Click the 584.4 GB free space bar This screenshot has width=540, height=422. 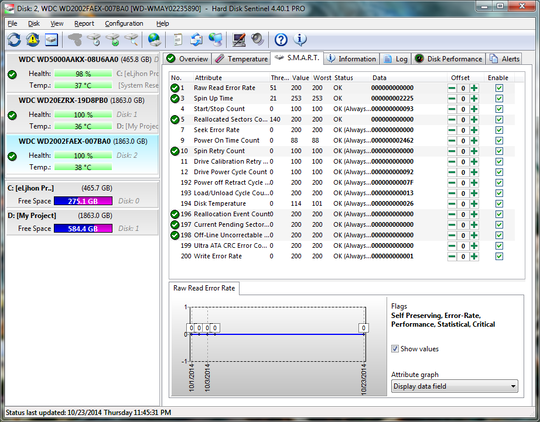(x=83, y=228)
